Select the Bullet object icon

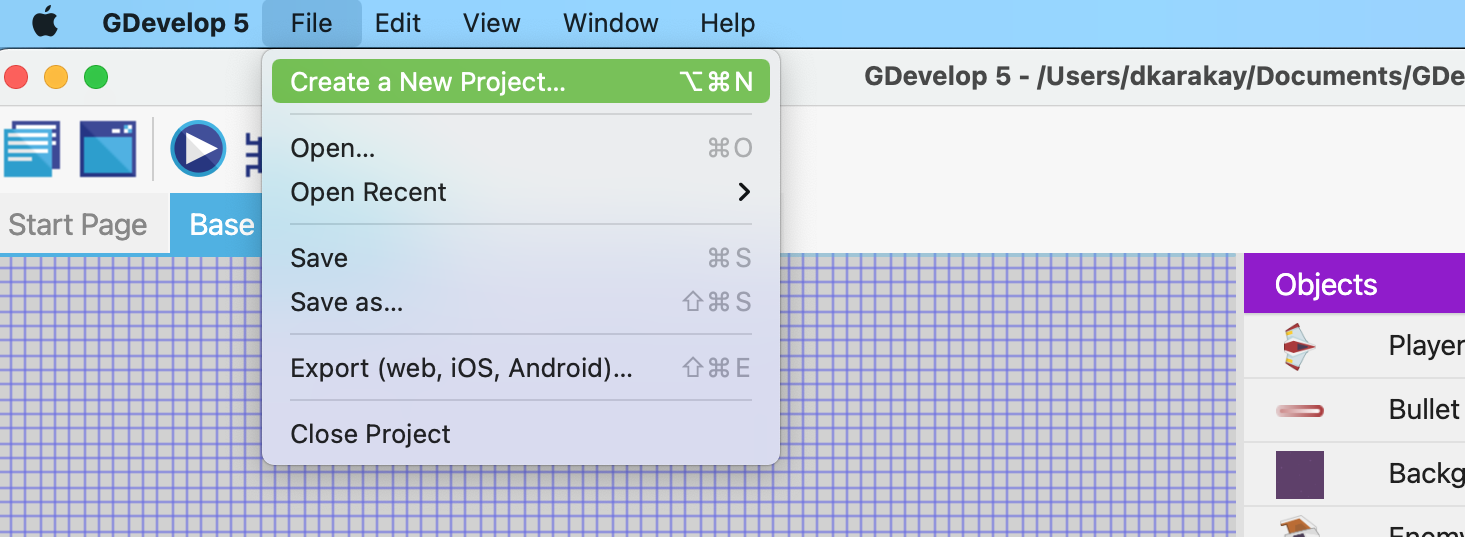[1299, 410]
